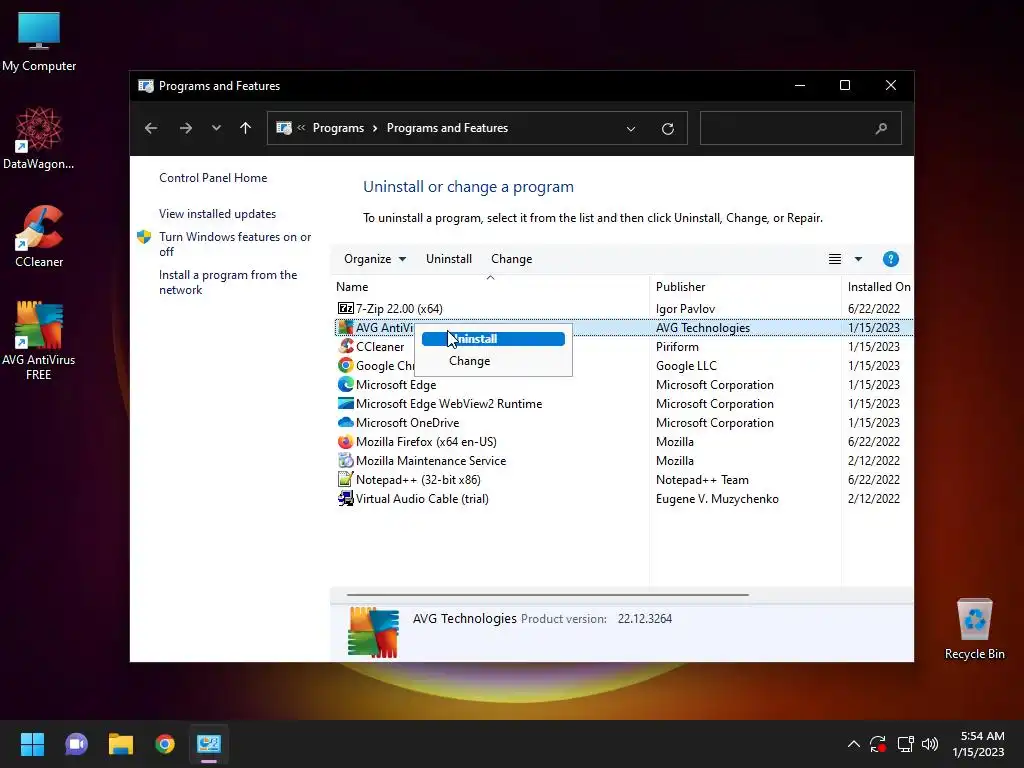Image resolution: width=1024 pixels, height=768 pixels.
Task: Open Chat app on the taskbar
Action: tap(76, 744)
